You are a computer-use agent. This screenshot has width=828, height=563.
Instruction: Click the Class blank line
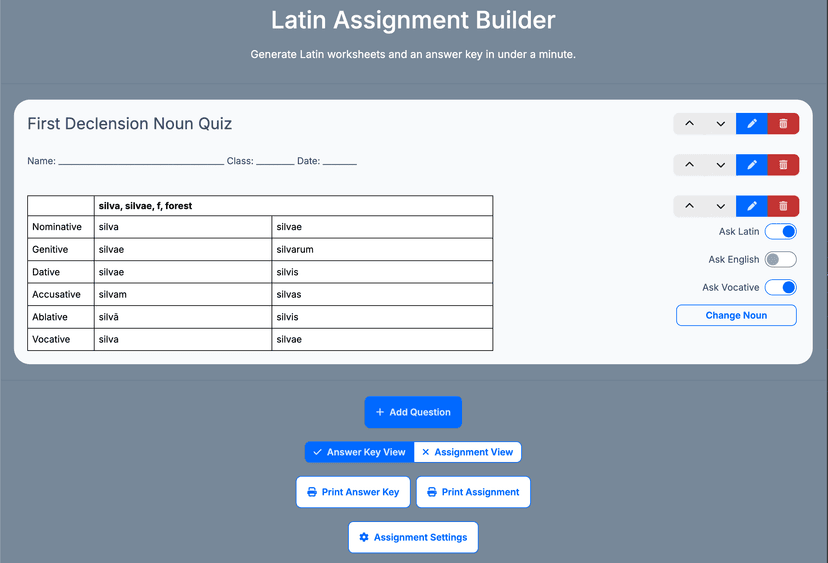(x=275, y=162)
